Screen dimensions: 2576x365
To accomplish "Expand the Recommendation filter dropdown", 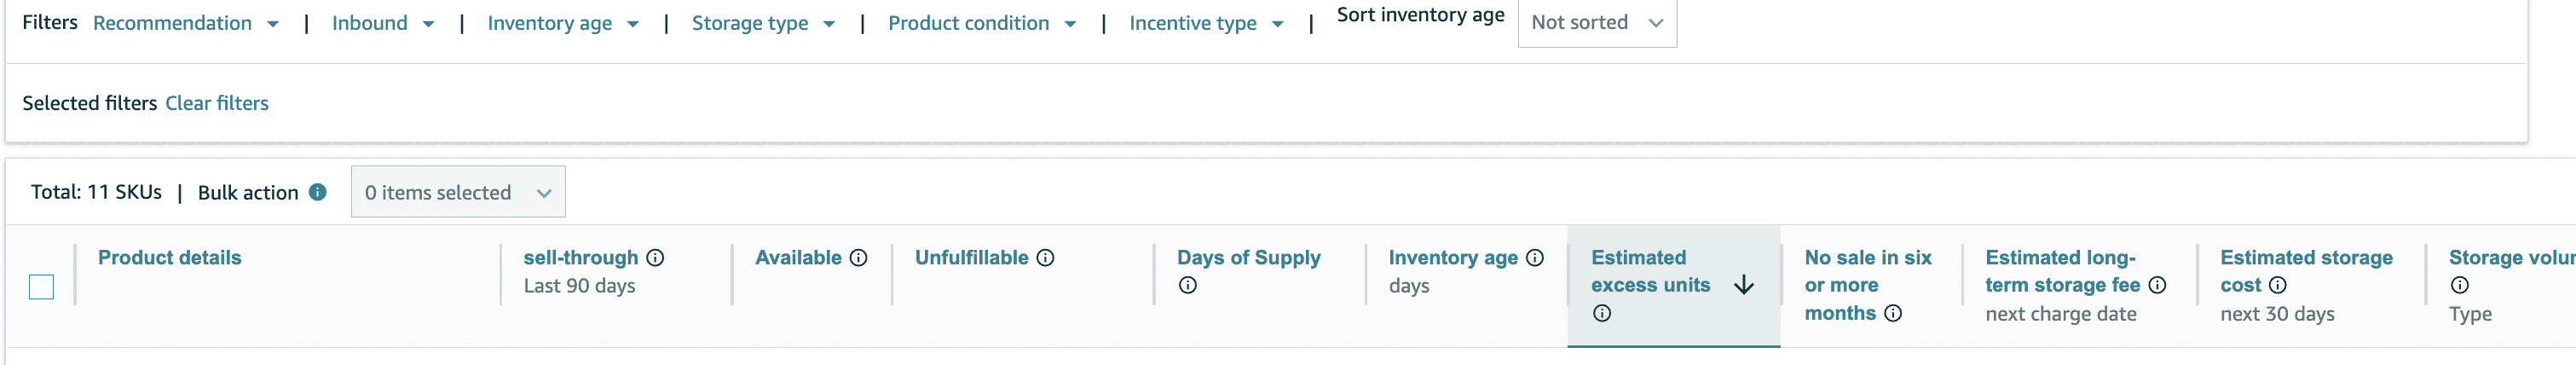I will point(185,23).
